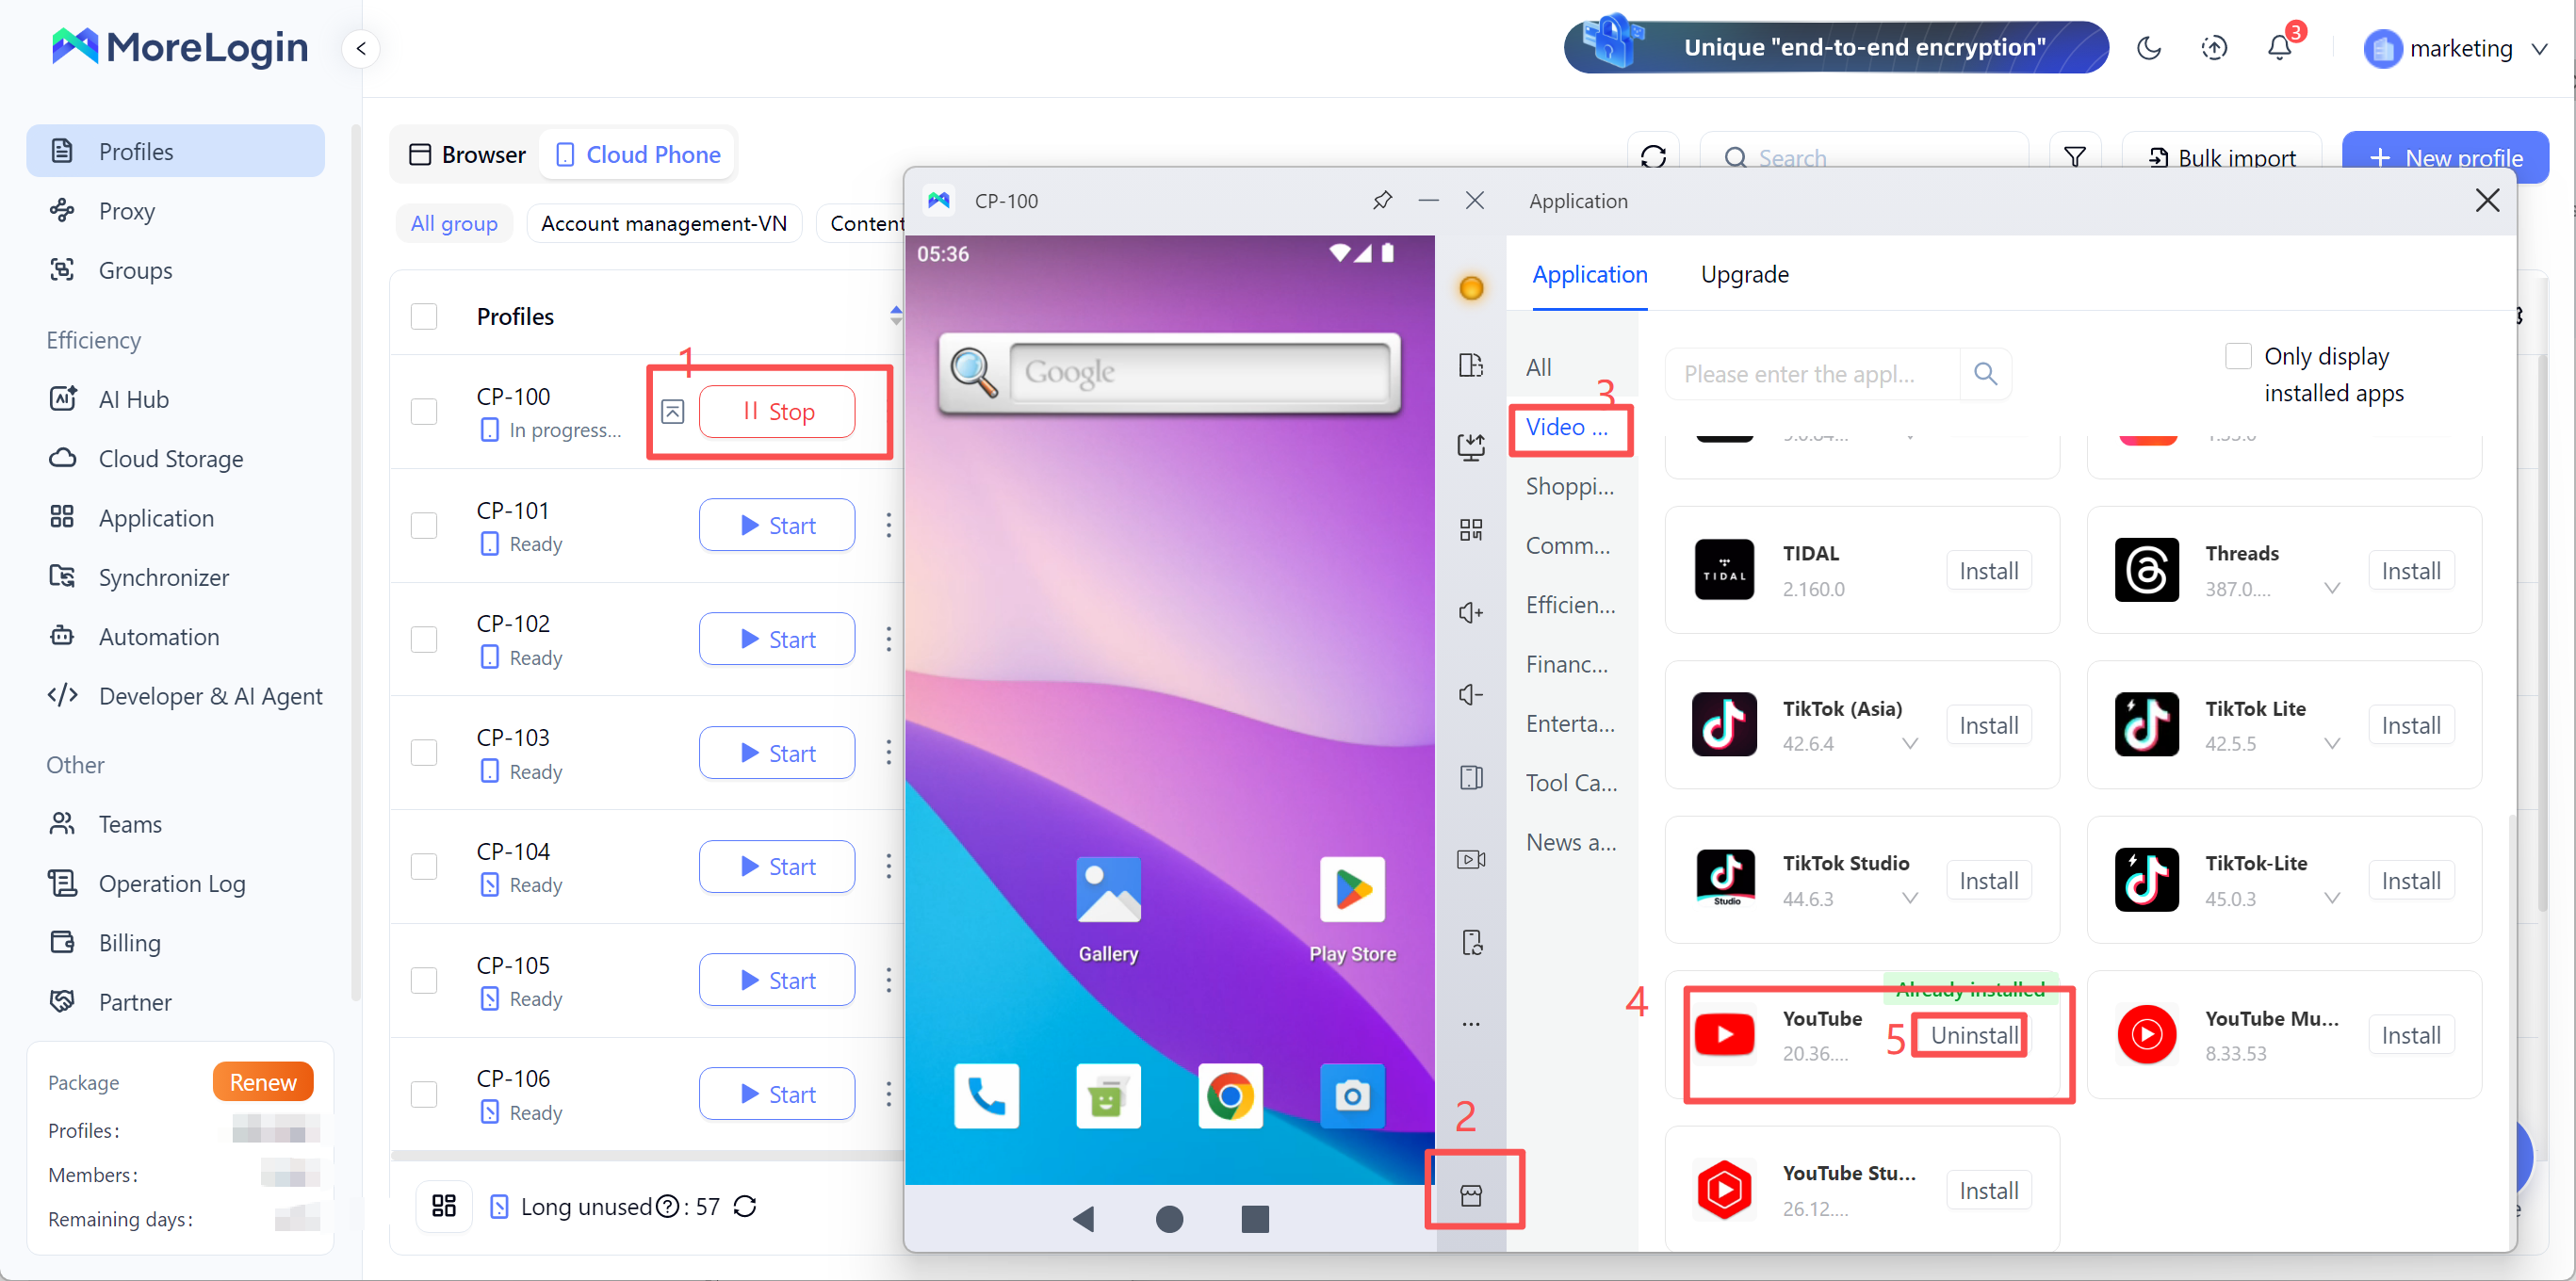The width and height of the screenshot is (2576, 1281).
Task: Select the CP-105 profile checkbox
Action: pyautogui.click(x=424, y=980)
